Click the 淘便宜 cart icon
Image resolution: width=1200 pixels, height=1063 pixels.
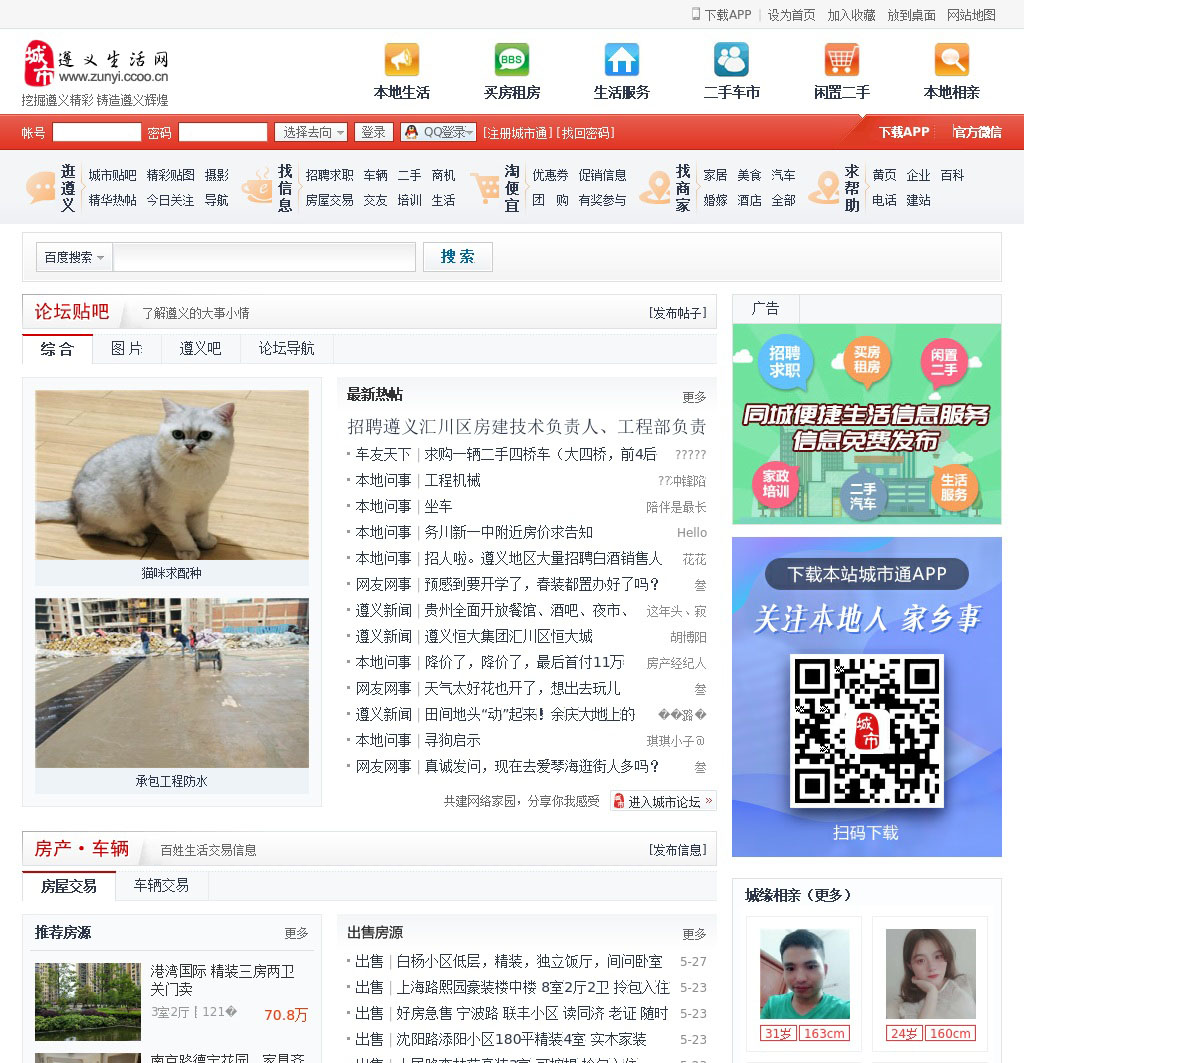coord(485,188)
